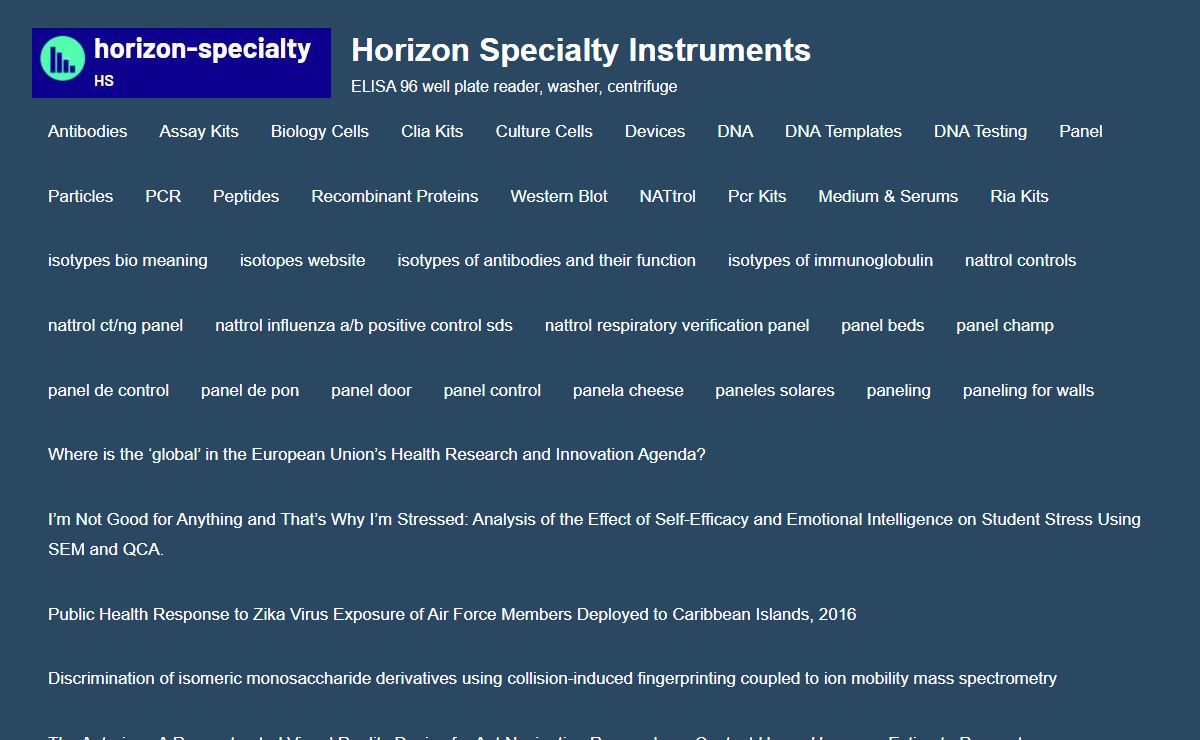Select the Assay Kits menu item

tap(199, 131)
